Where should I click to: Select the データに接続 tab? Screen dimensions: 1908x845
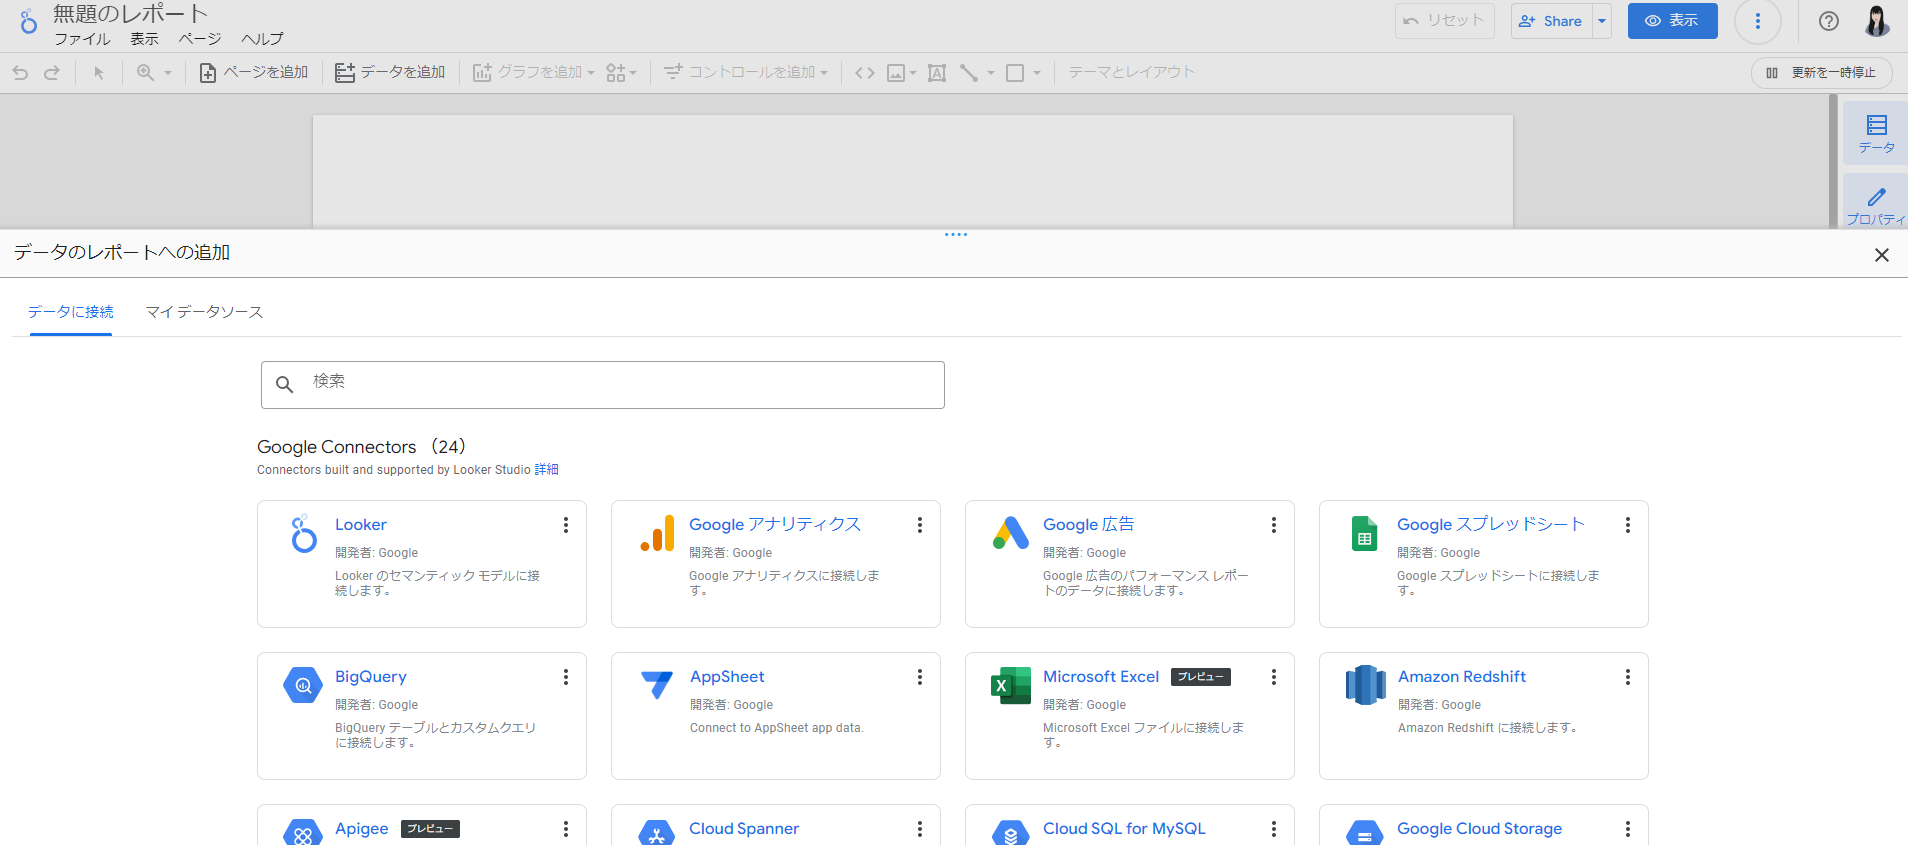coord(71,312)
